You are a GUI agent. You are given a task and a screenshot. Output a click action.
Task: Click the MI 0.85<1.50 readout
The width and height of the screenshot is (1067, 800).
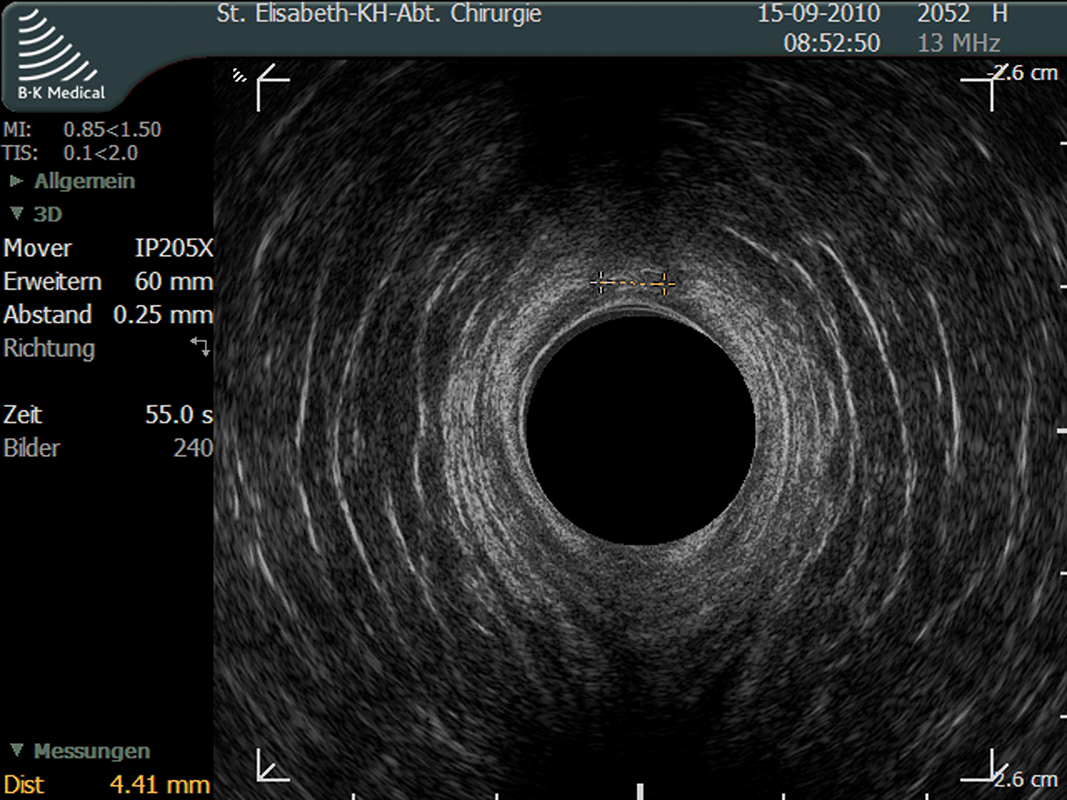[82, 129]
